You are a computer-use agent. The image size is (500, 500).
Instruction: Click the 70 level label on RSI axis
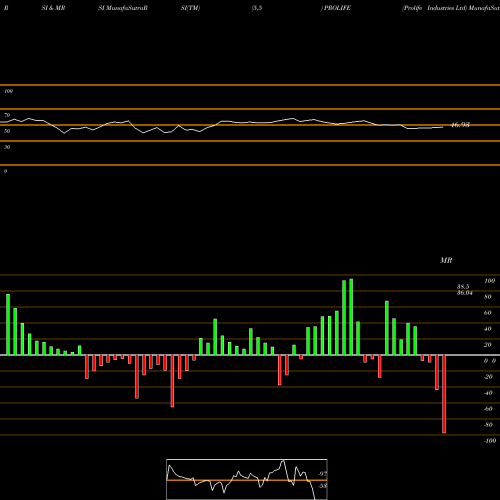(7, 115)
